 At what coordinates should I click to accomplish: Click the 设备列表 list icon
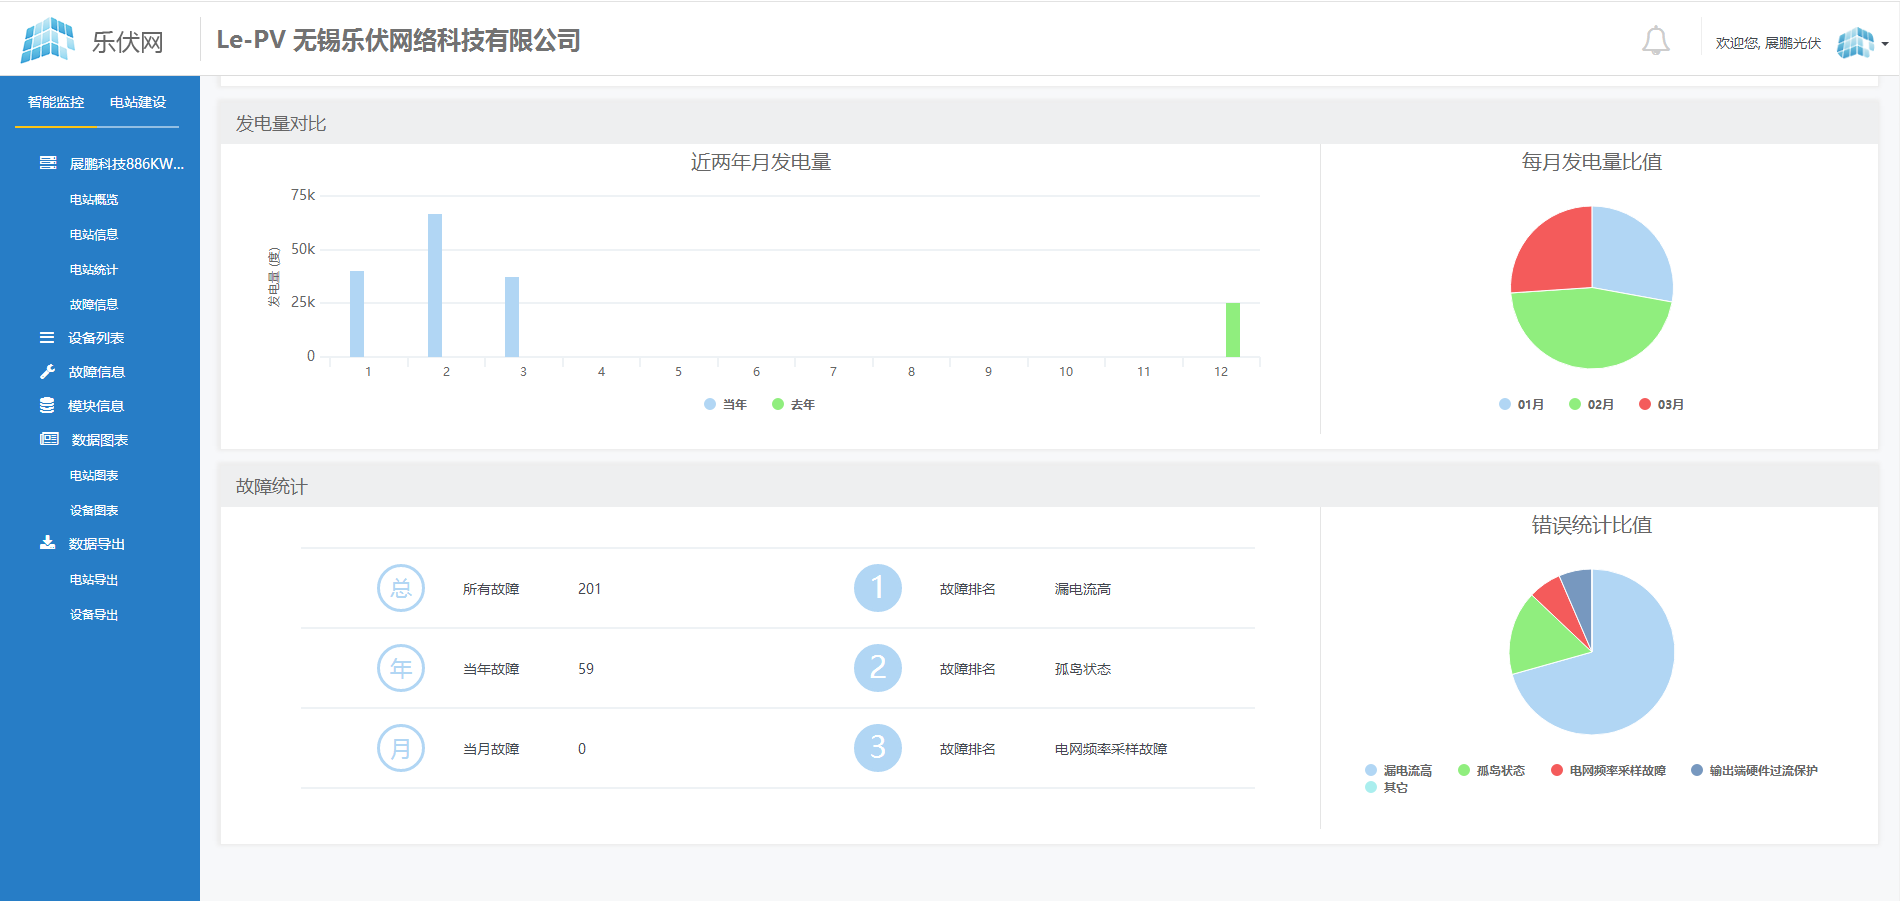[47, 338]
